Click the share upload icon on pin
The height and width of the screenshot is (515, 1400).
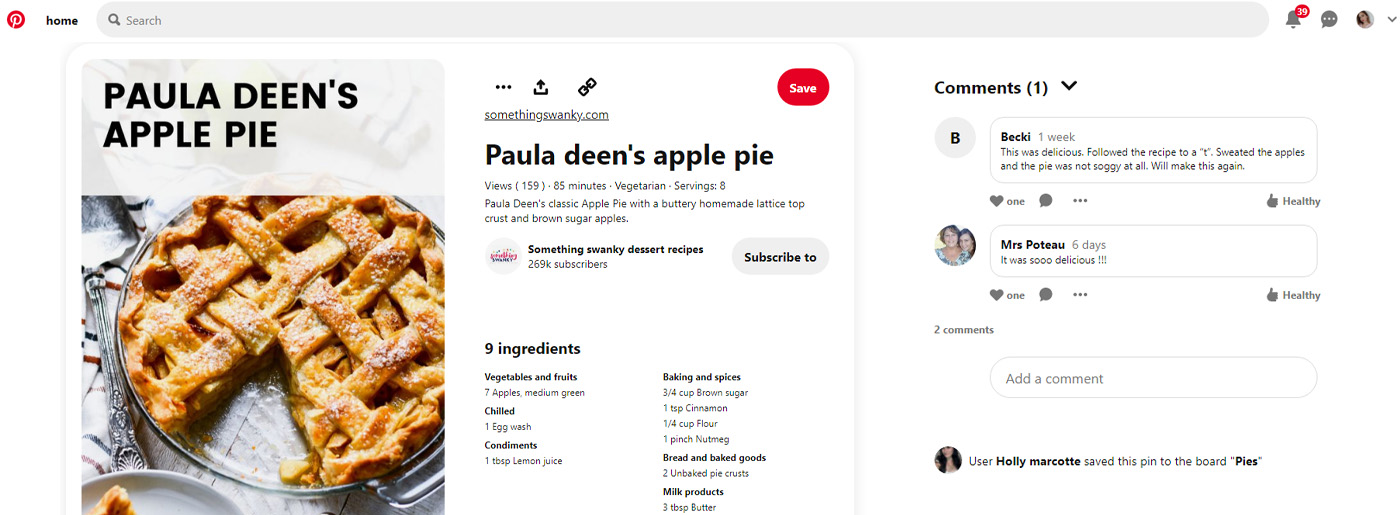(x=541, y=87)
